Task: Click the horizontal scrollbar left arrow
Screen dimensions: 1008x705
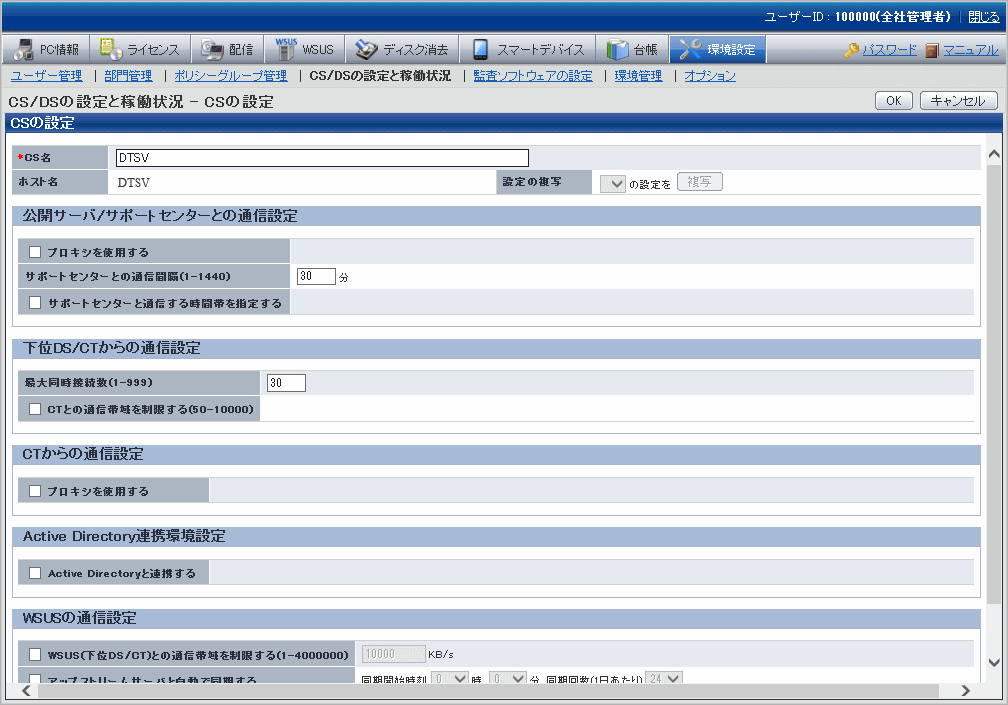Action: (26, 691)
